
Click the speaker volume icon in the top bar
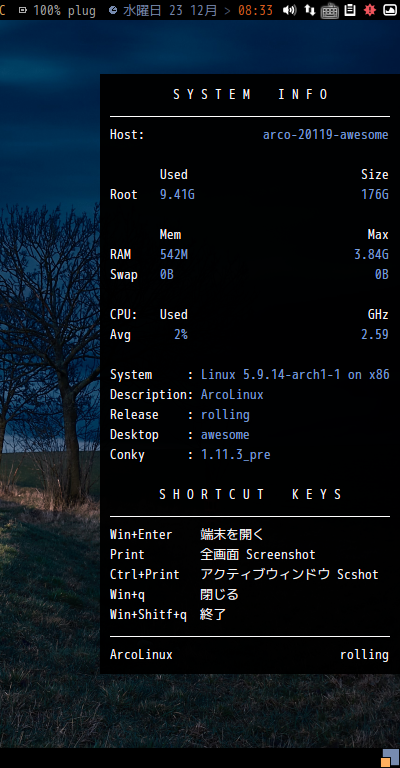290,10
